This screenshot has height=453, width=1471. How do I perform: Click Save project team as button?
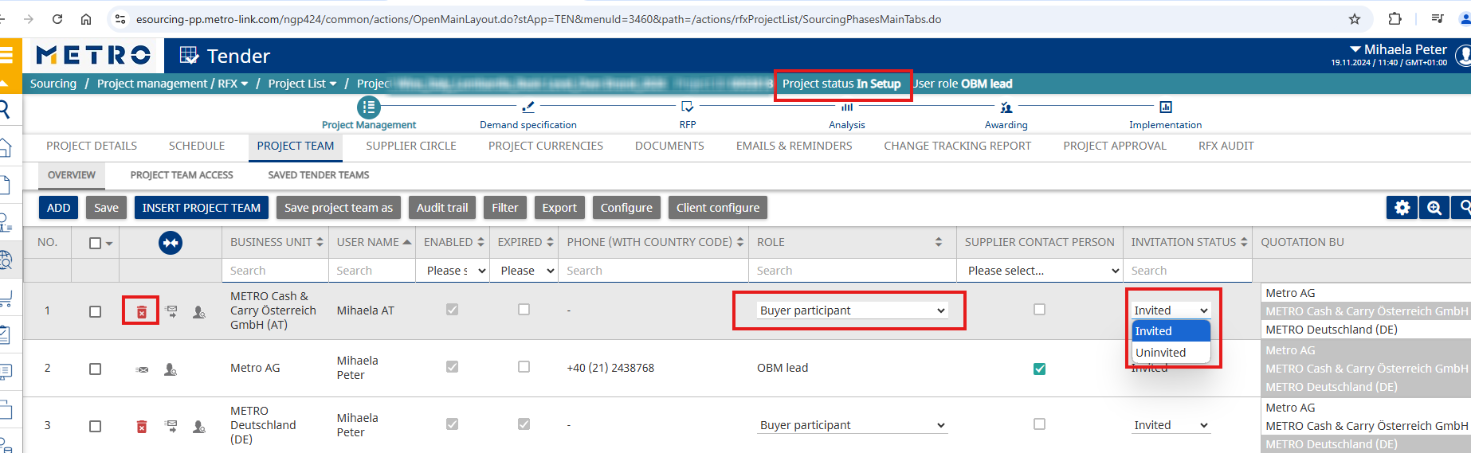pyautogui.click(x=338, y=208)
